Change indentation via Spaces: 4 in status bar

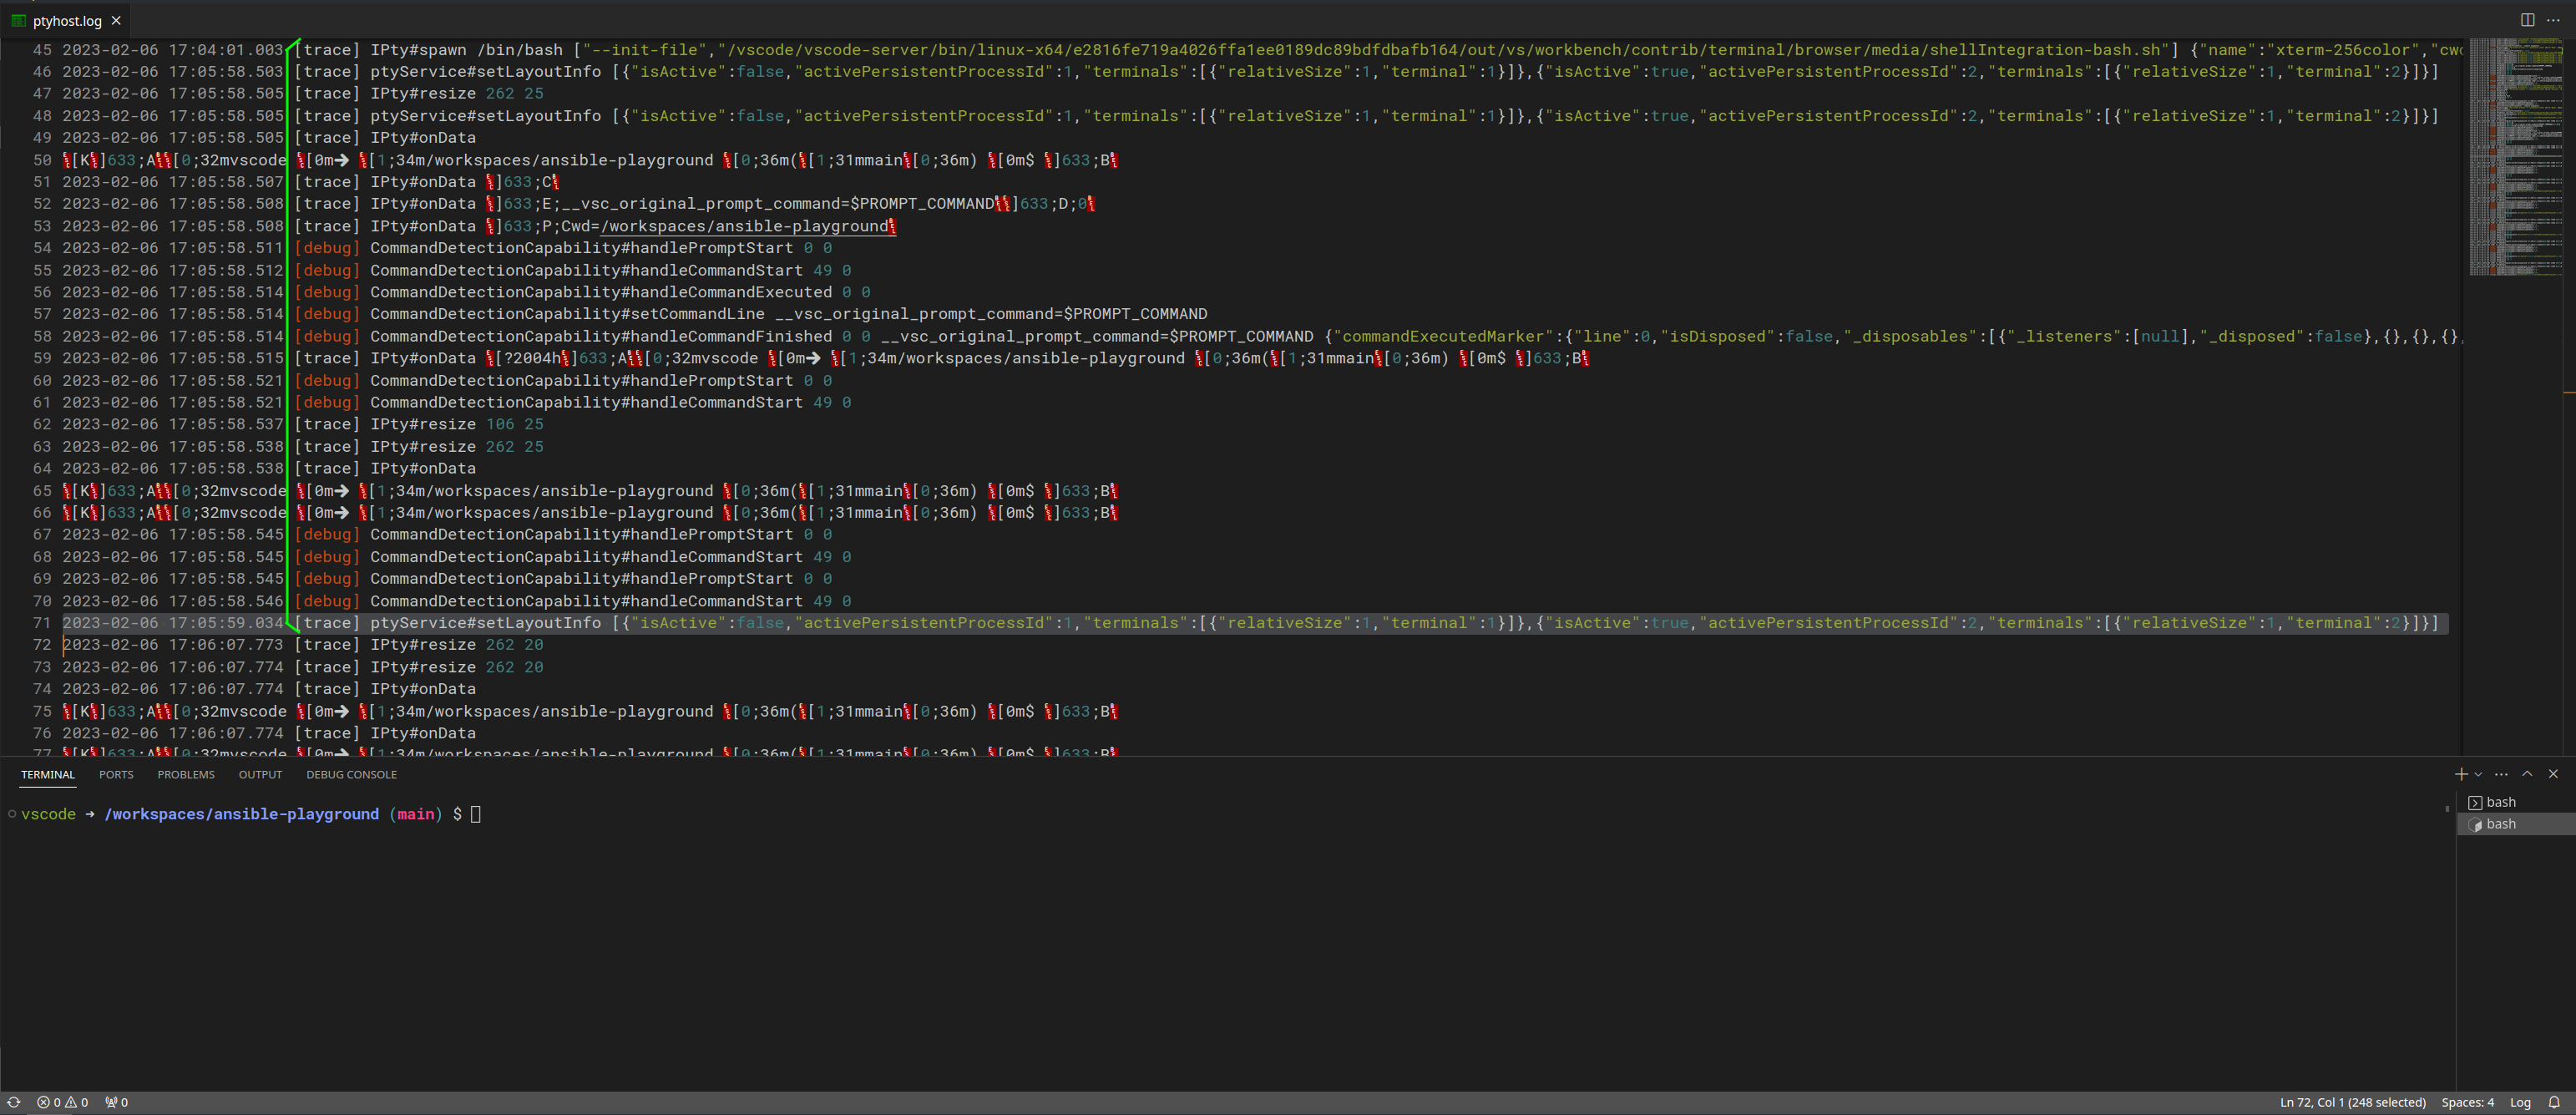[x=2468, y=1102]
